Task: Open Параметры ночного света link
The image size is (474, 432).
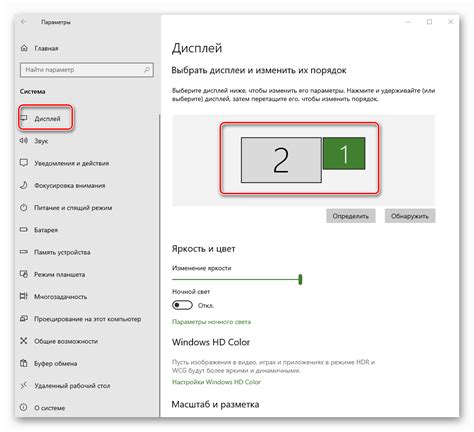Action: pos(211,322)
